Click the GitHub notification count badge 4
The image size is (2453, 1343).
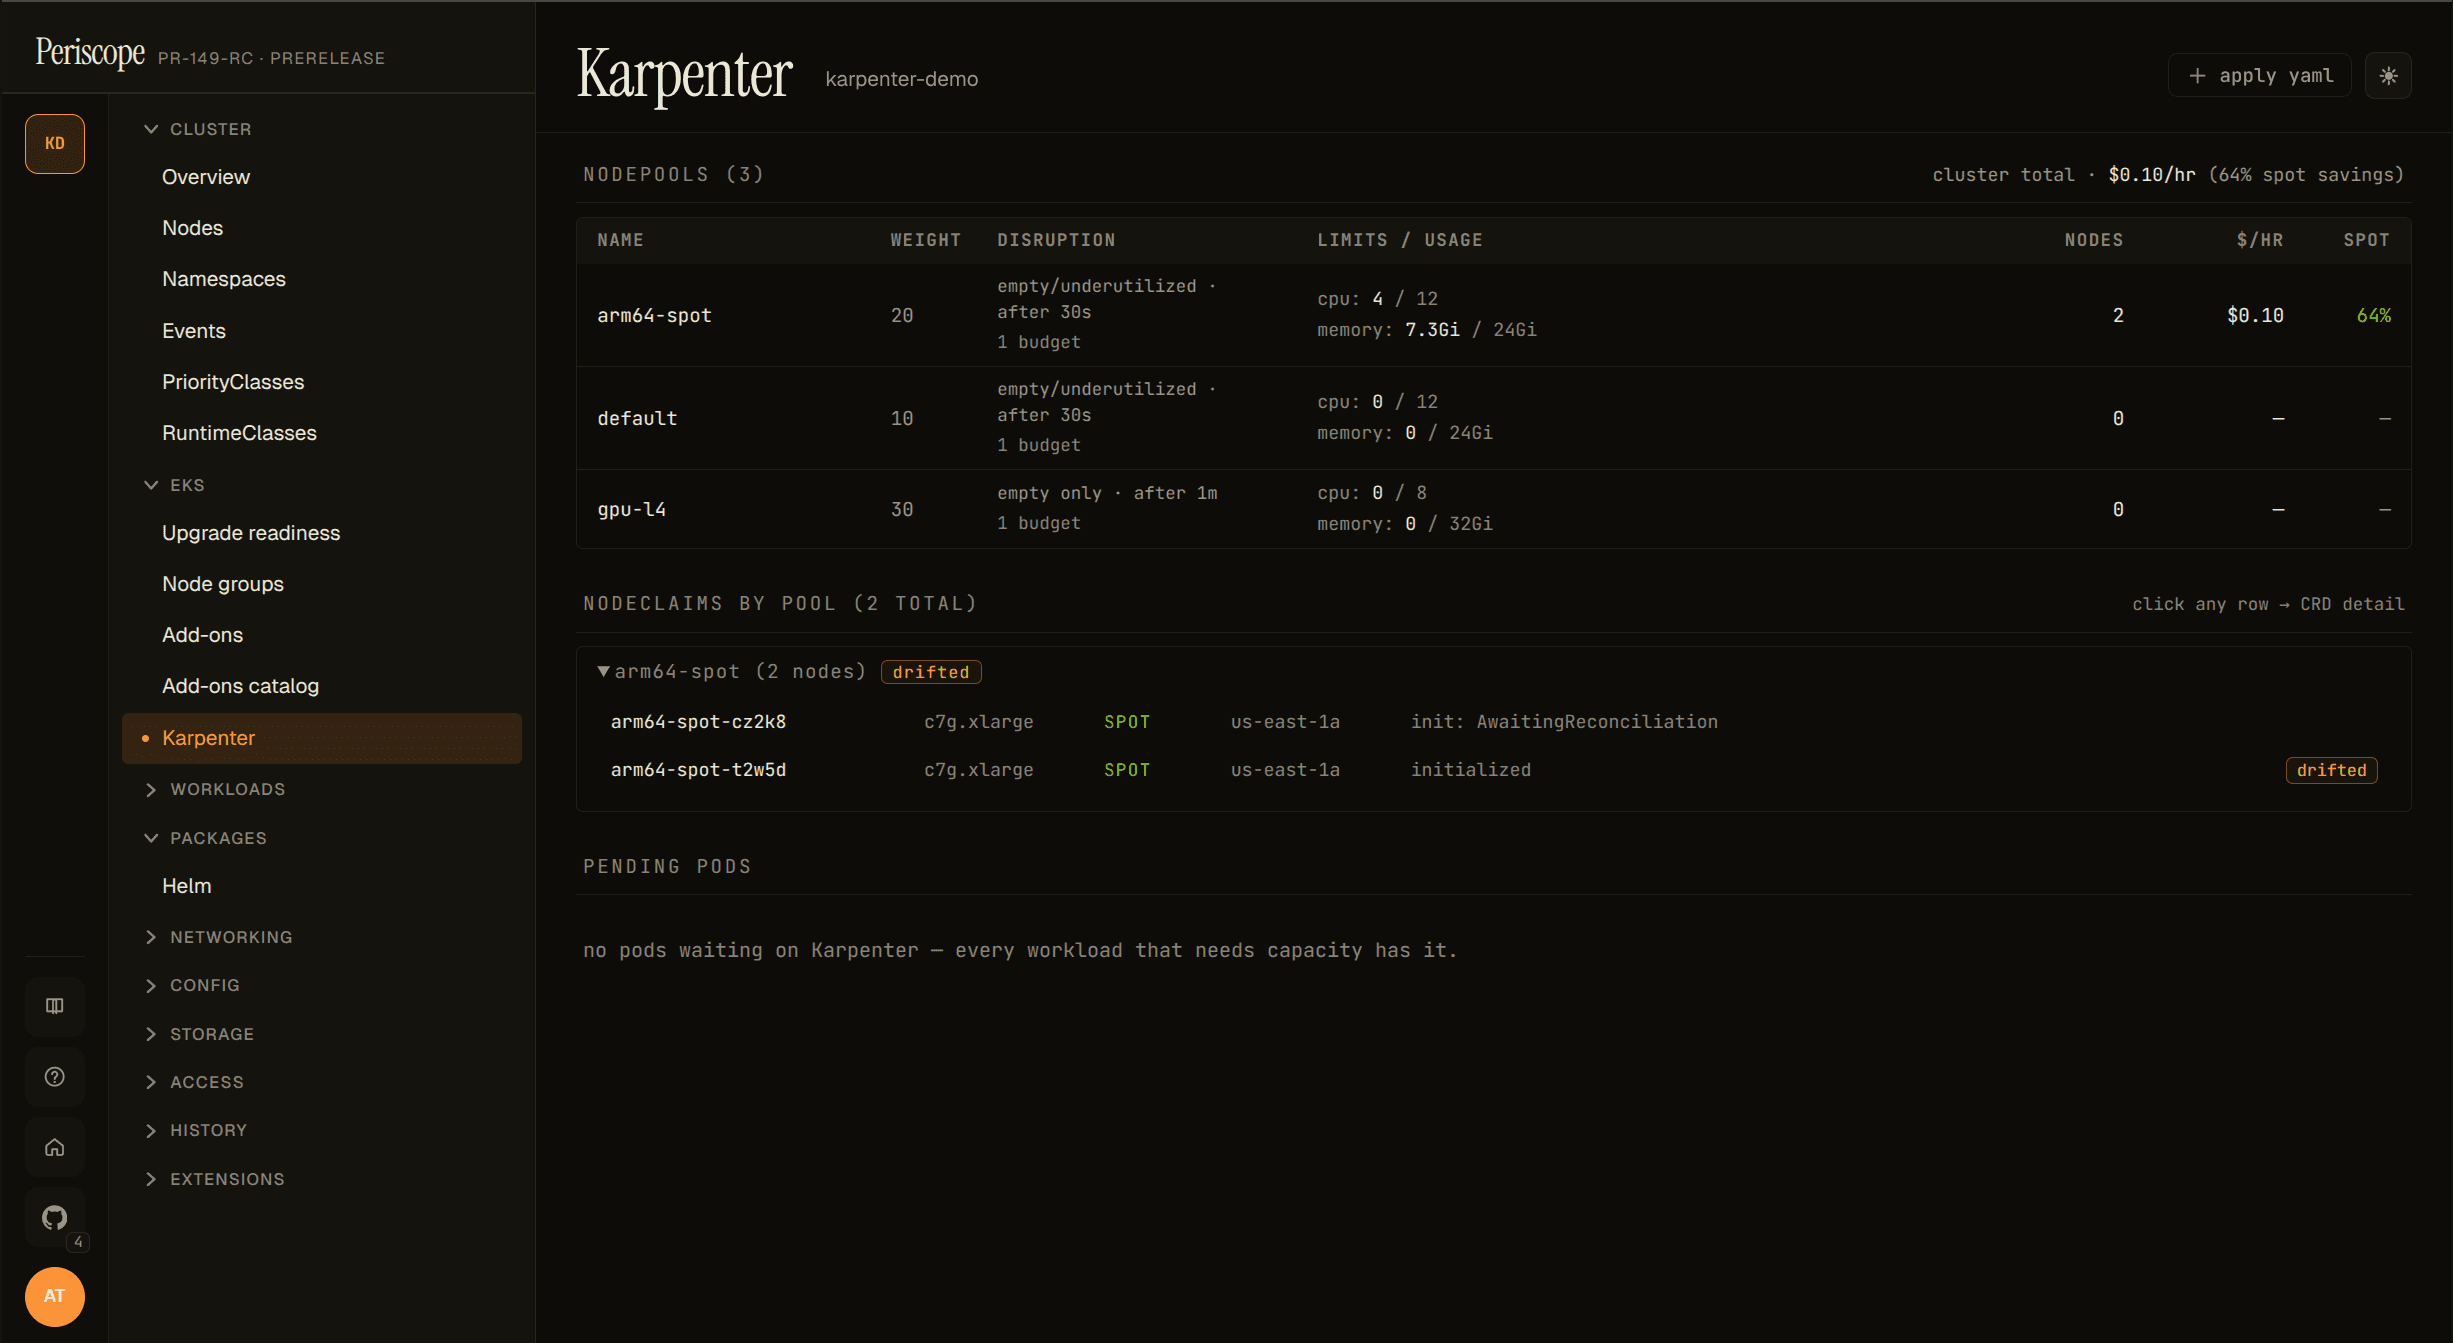[x=78, y=1242]
